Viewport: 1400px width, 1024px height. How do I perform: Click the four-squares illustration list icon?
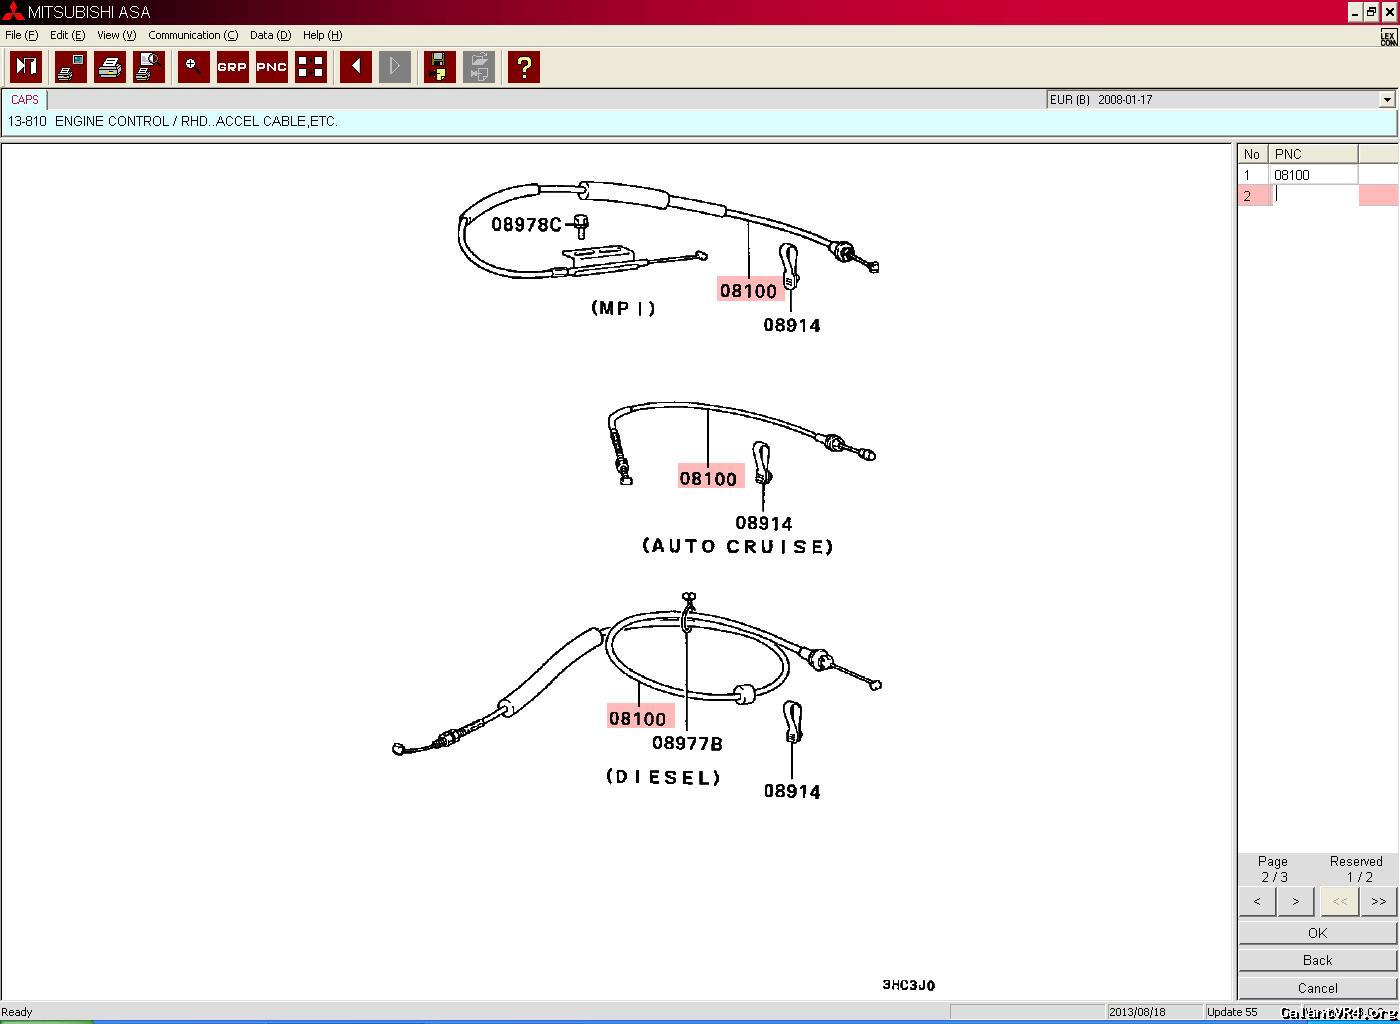311,67
